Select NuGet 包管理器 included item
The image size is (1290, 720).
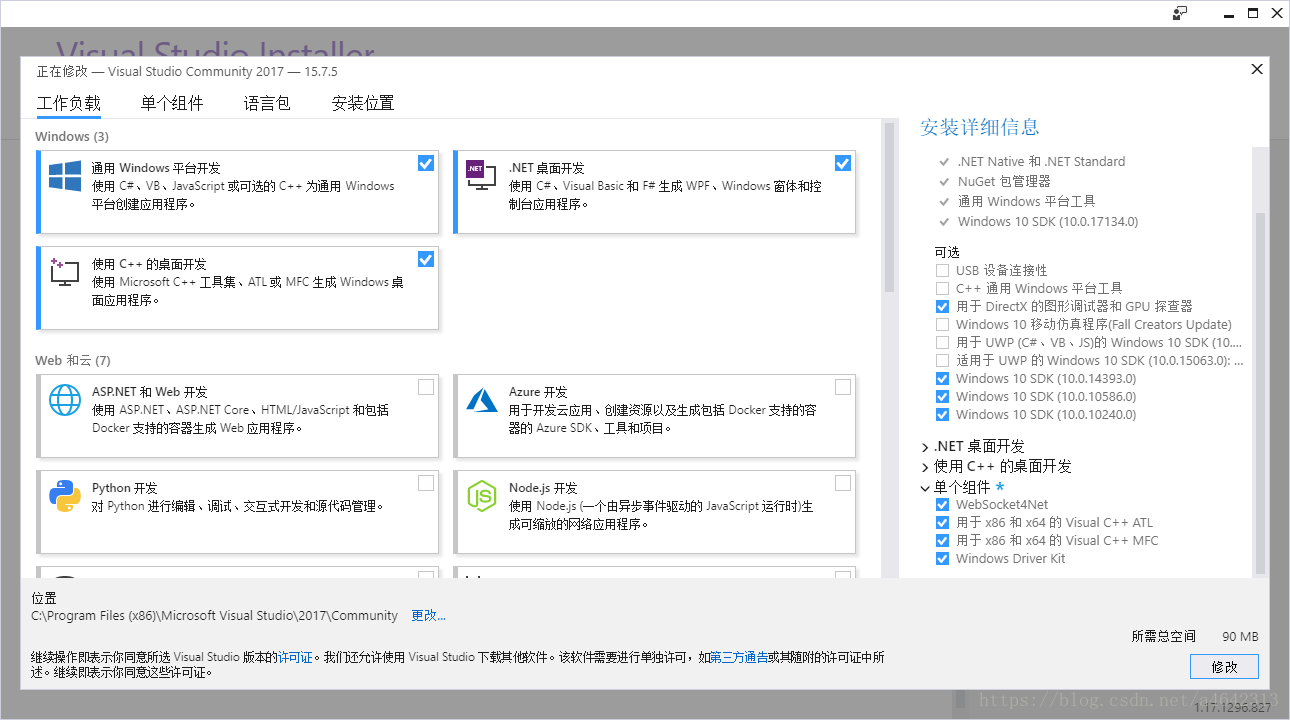tap(1004, 181)
